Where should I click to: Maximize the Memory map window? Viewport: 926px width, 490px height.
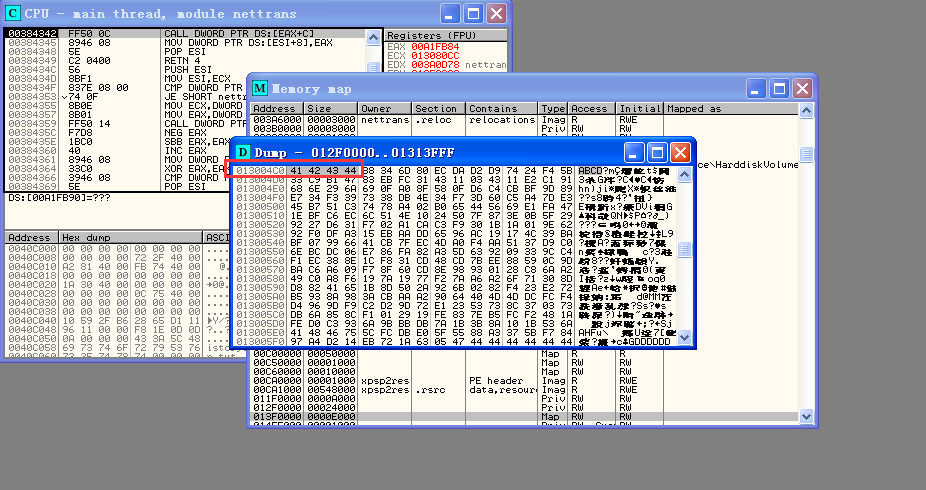[780, 89]
